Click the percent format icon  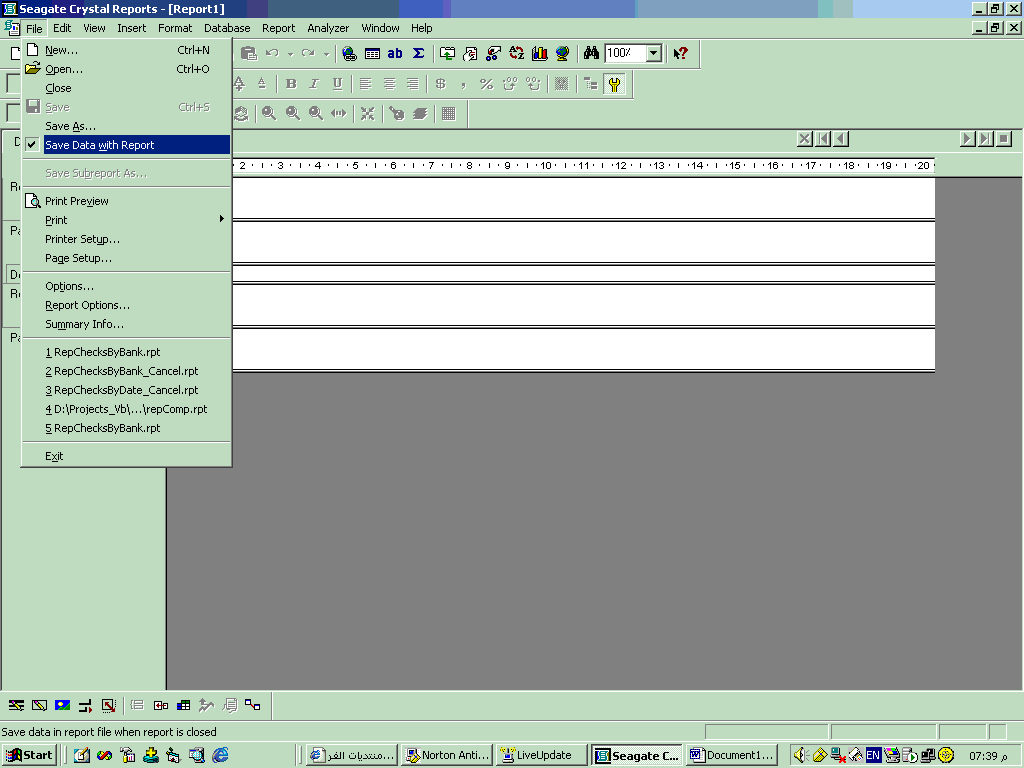487,84
